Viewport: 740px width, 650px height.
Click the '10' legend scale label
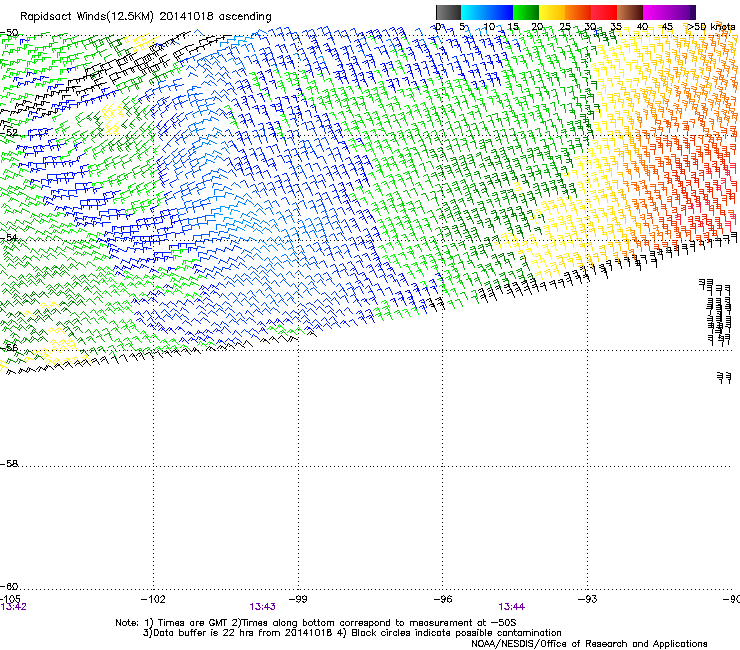click(489, 27)
